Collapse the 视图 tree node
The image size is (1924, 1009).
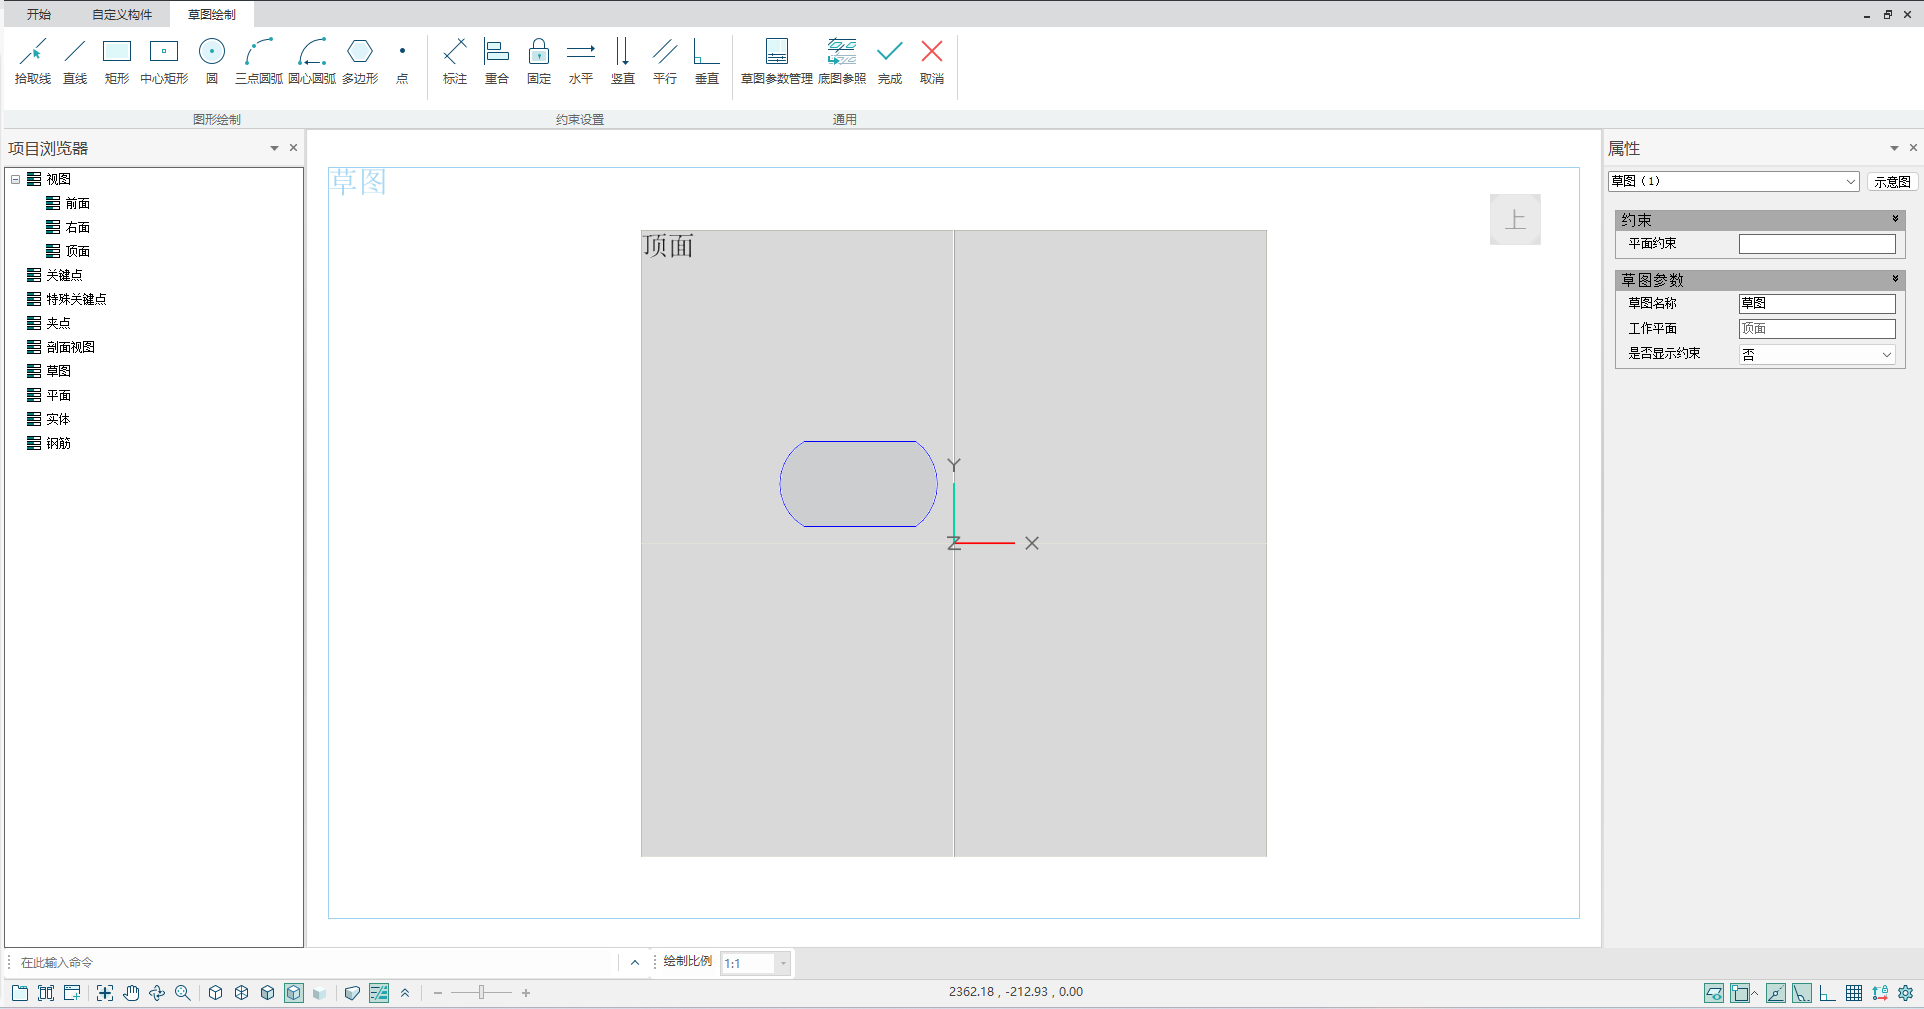point(16,180)
